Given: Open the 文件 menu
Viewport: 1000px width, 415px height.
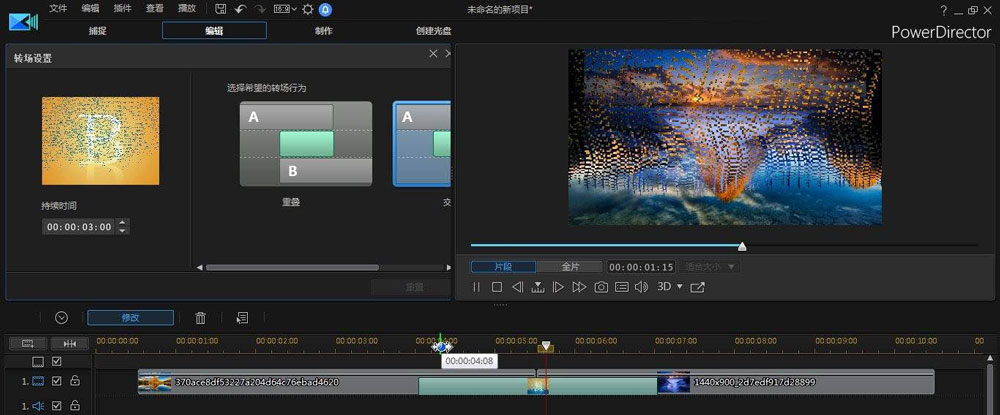Looking at the screenshot, I should [58, 9].
